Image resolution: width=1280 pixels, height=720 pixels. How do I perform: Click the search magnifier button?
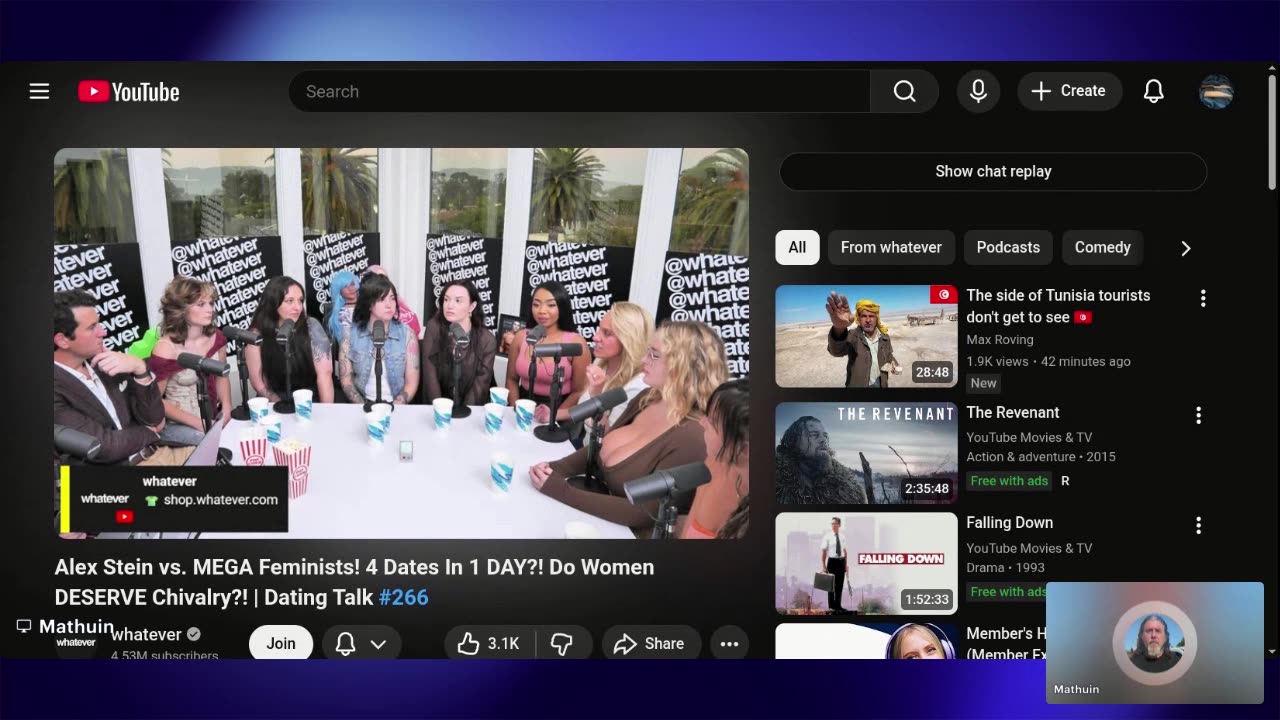904,91
